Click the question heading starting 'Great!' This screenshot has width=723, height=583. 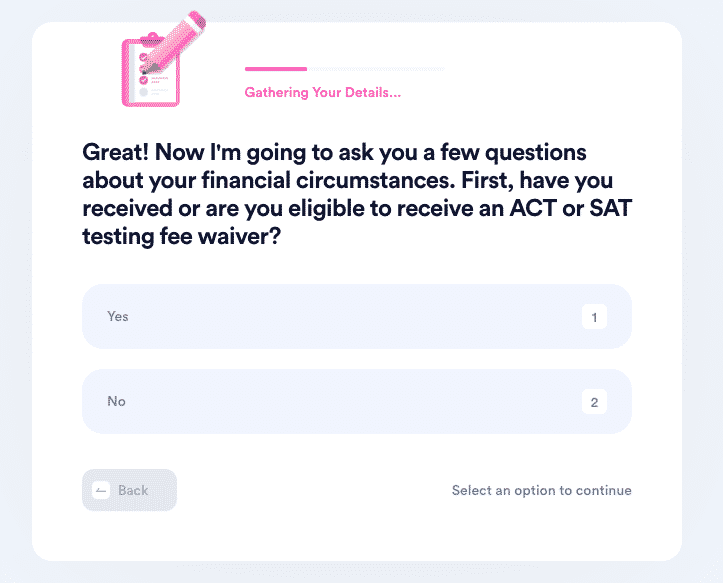click(x=357, y=194)
